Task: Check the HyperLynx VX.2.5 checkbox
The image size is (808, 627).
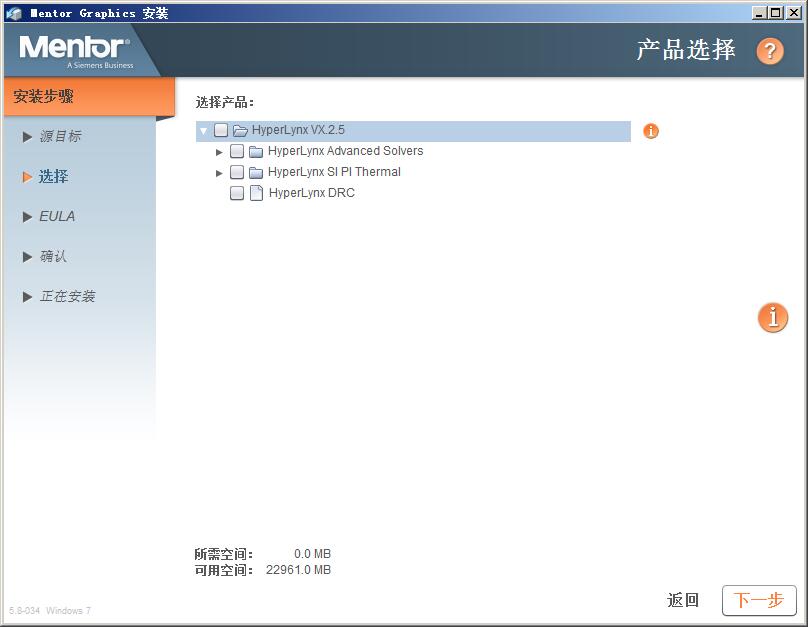Action: (221, 130)
